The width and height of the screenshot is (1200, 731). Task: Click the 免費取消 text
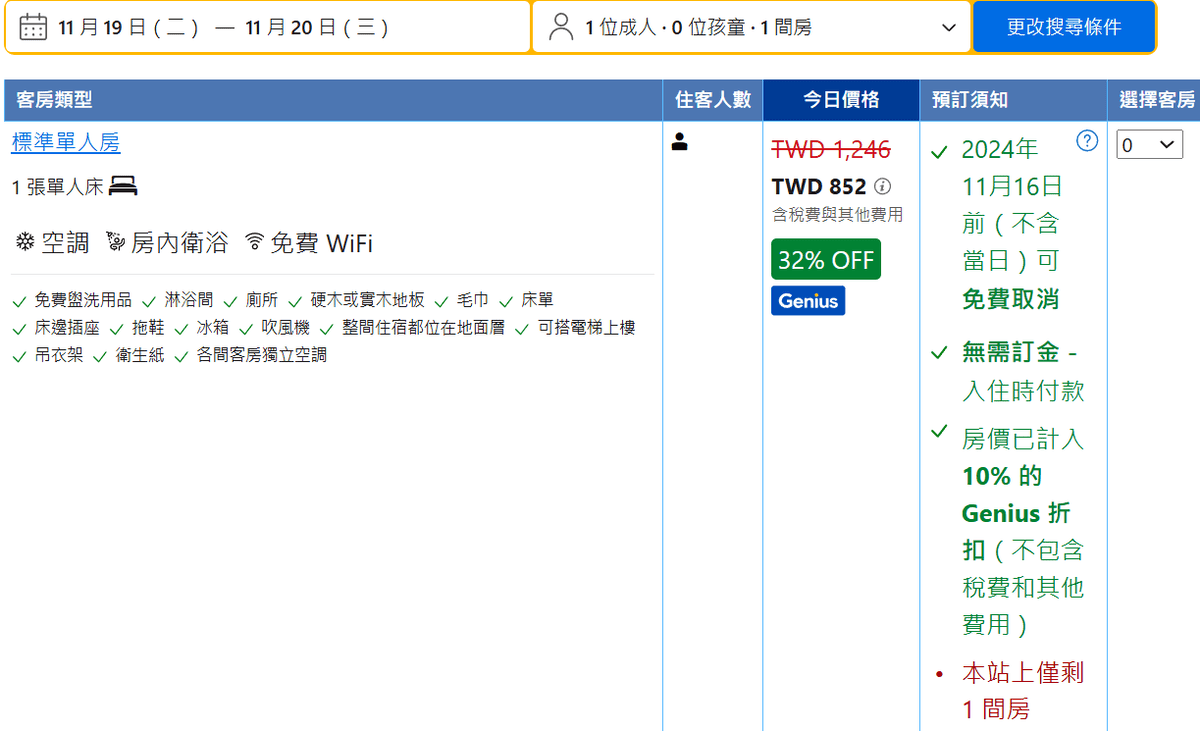[x=1010, y=299]
